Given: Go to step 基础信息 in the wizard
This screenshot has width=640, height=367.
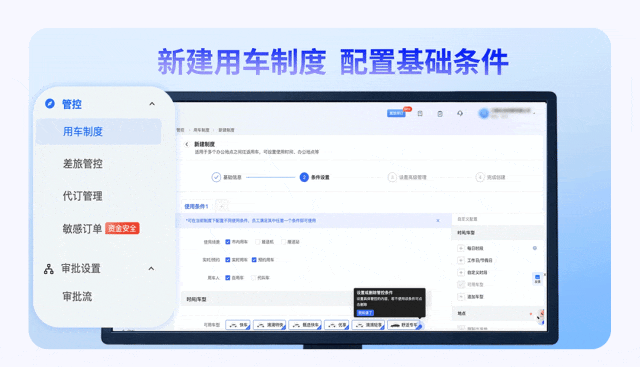Looking at the screenshot, I should point(227,177).
